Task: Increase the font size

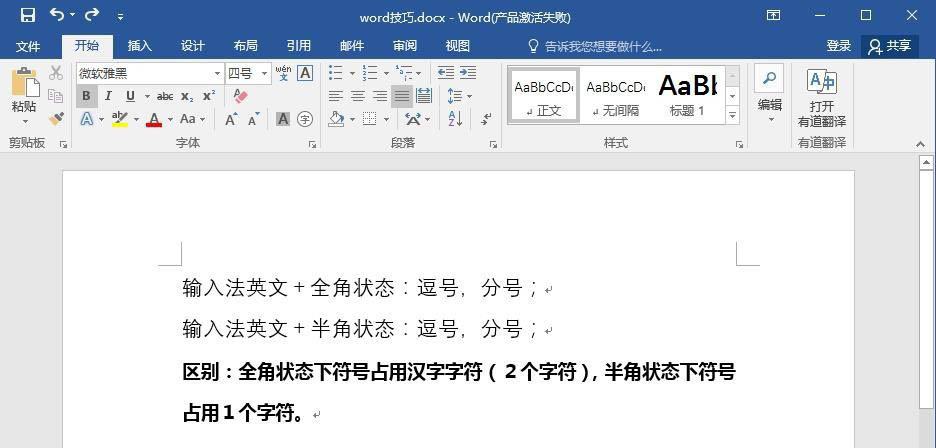Action: pyautogui.click(x=232, y=119)
